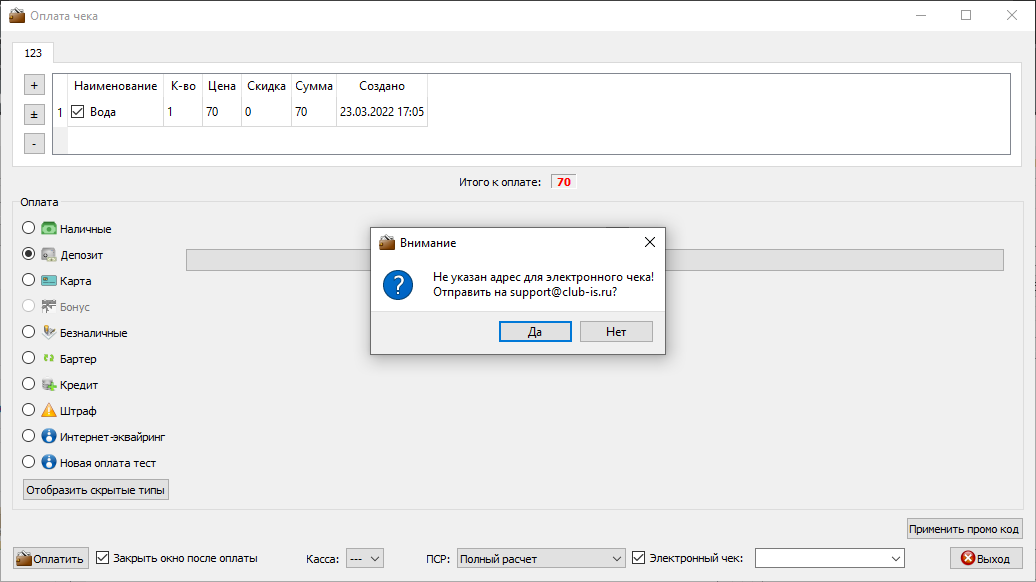Click the card icon beside Карта
Image resolution: width=1036 pixels, height=582 pixels.
point(48,281)
